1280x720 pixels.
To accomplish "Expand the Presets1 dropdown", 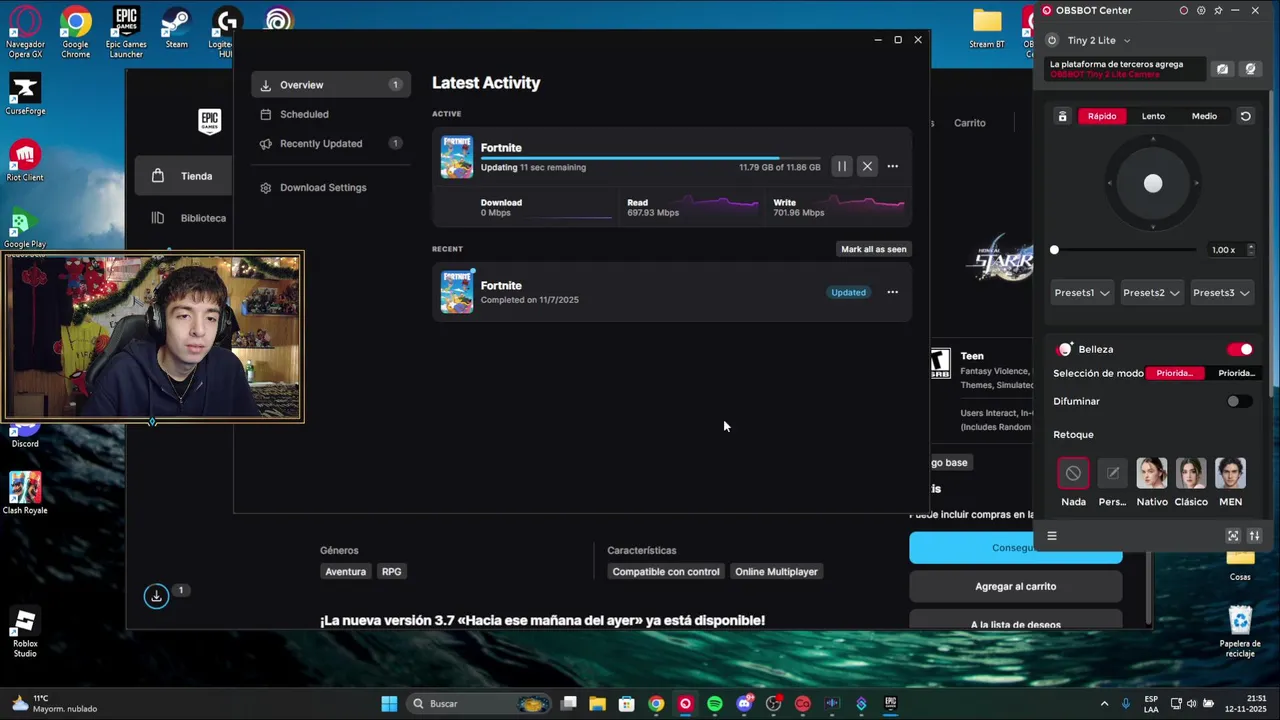I will (x=1082, y=293).
